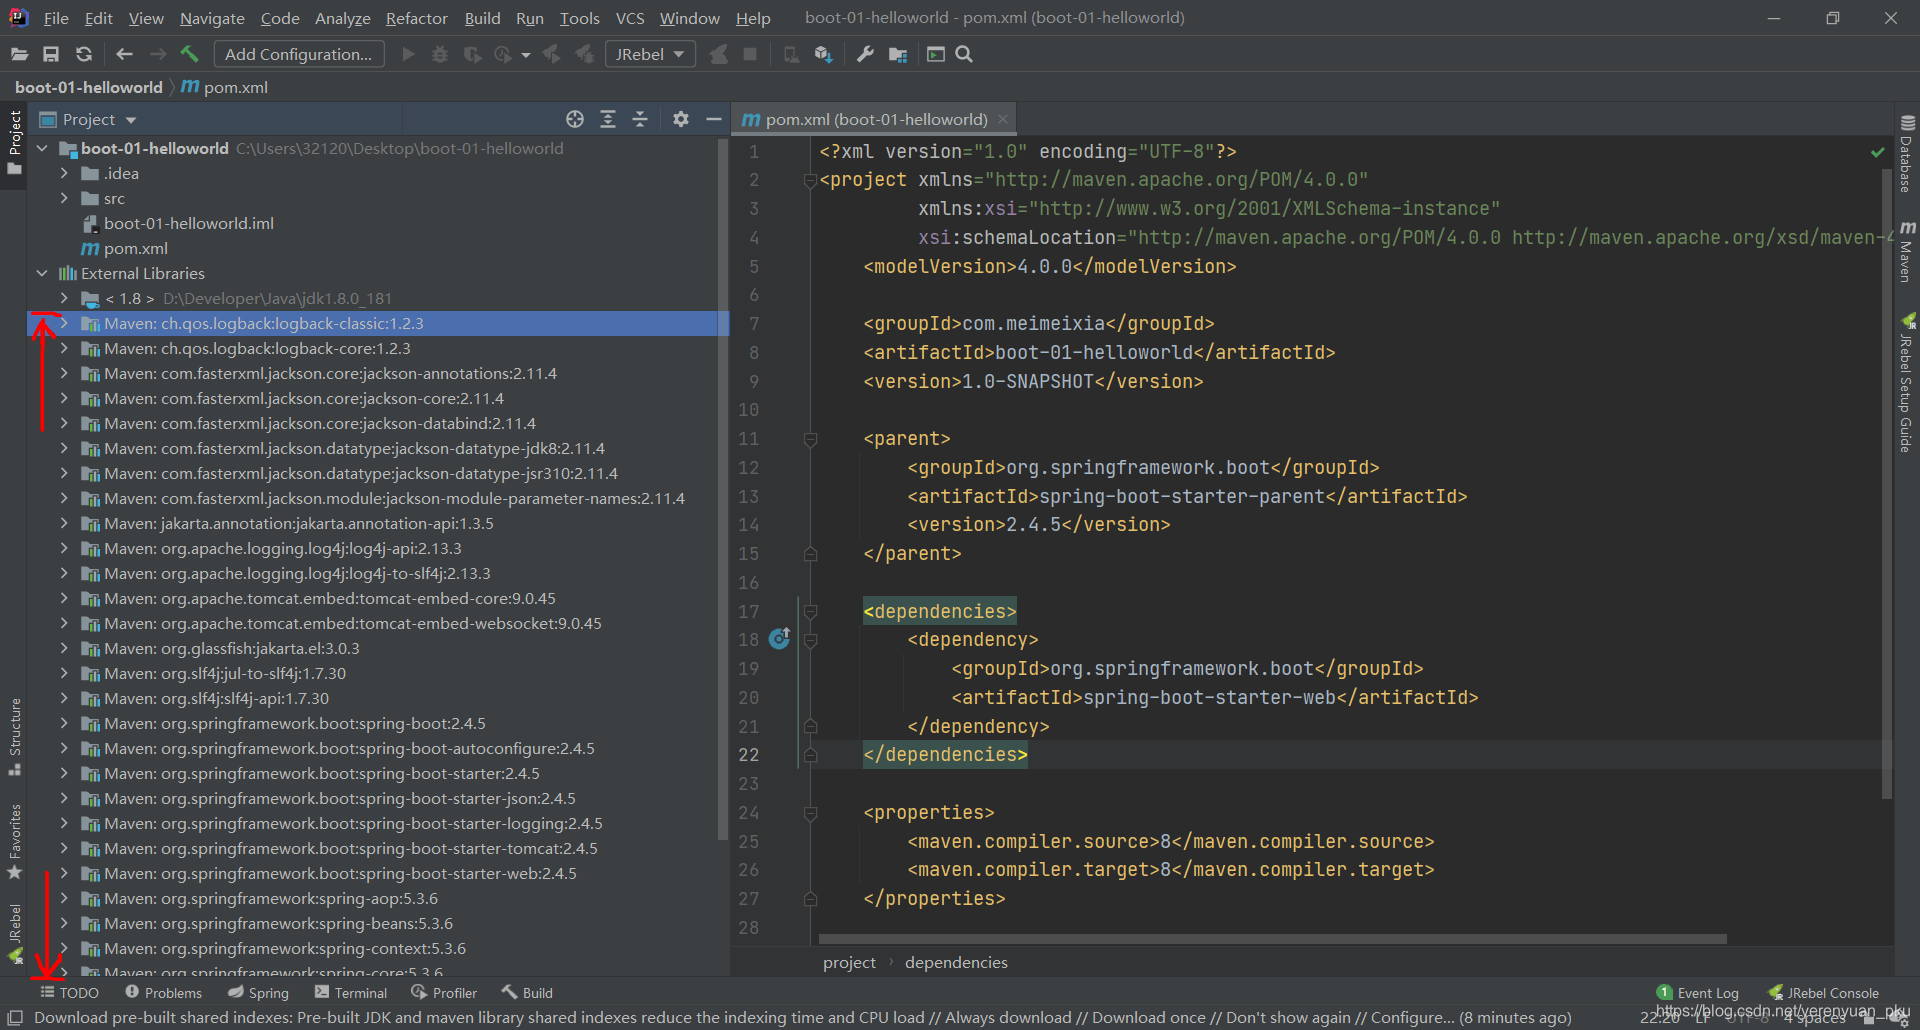Hide the Project panel with minus icon
The height and width of the screenshot is (1030, 1920).
tap(714, 119)
